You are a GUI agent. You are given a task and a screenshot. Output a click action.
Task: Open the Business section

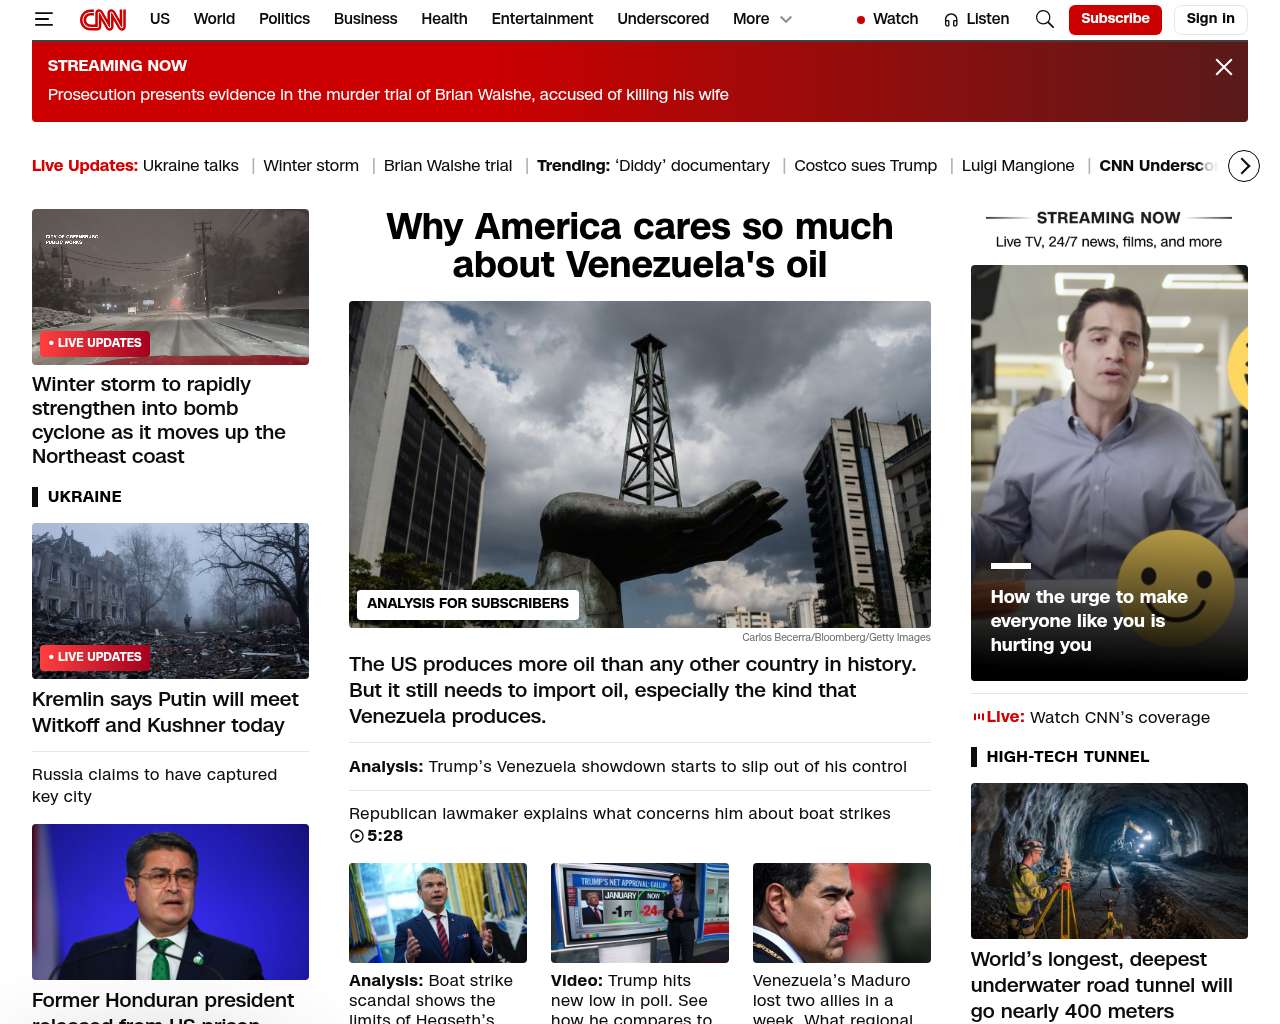pos(365,19)
